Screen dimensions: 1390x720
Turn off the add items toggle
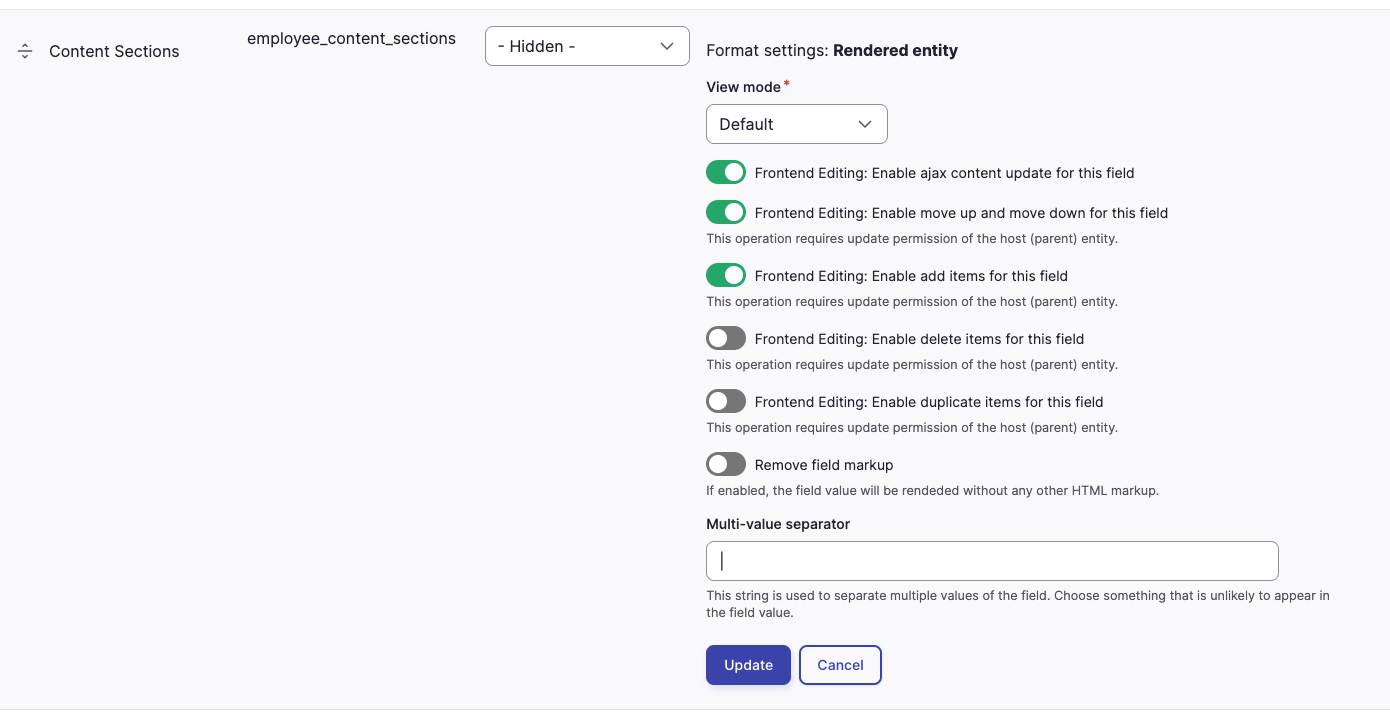[x=726, y=275]
